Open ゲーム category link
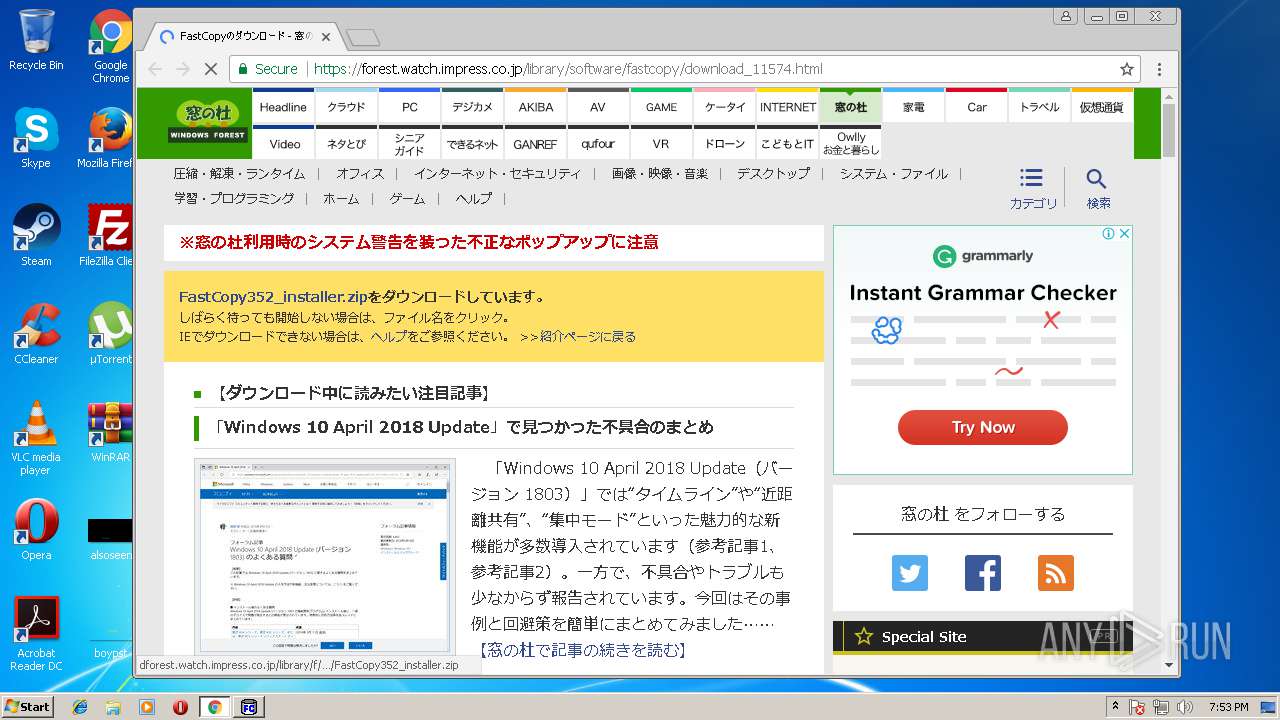Screen dimensions: 1280x720 click(407, 198)
